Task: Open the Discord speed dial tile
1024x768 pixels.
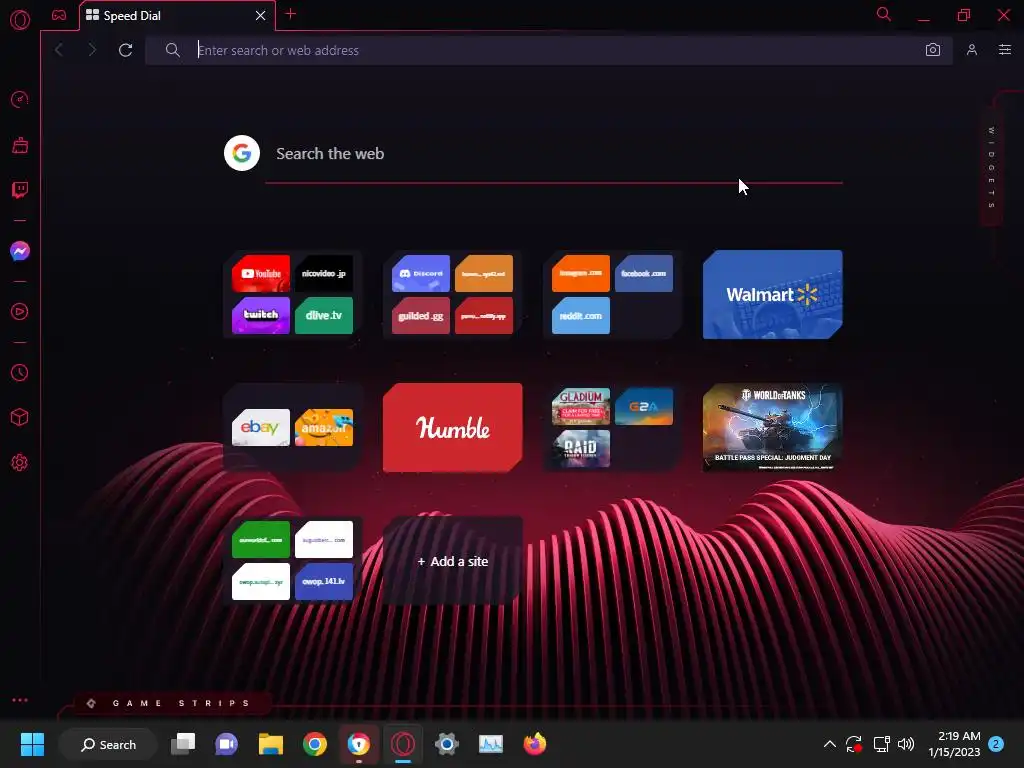Action: tap(421, 274)
